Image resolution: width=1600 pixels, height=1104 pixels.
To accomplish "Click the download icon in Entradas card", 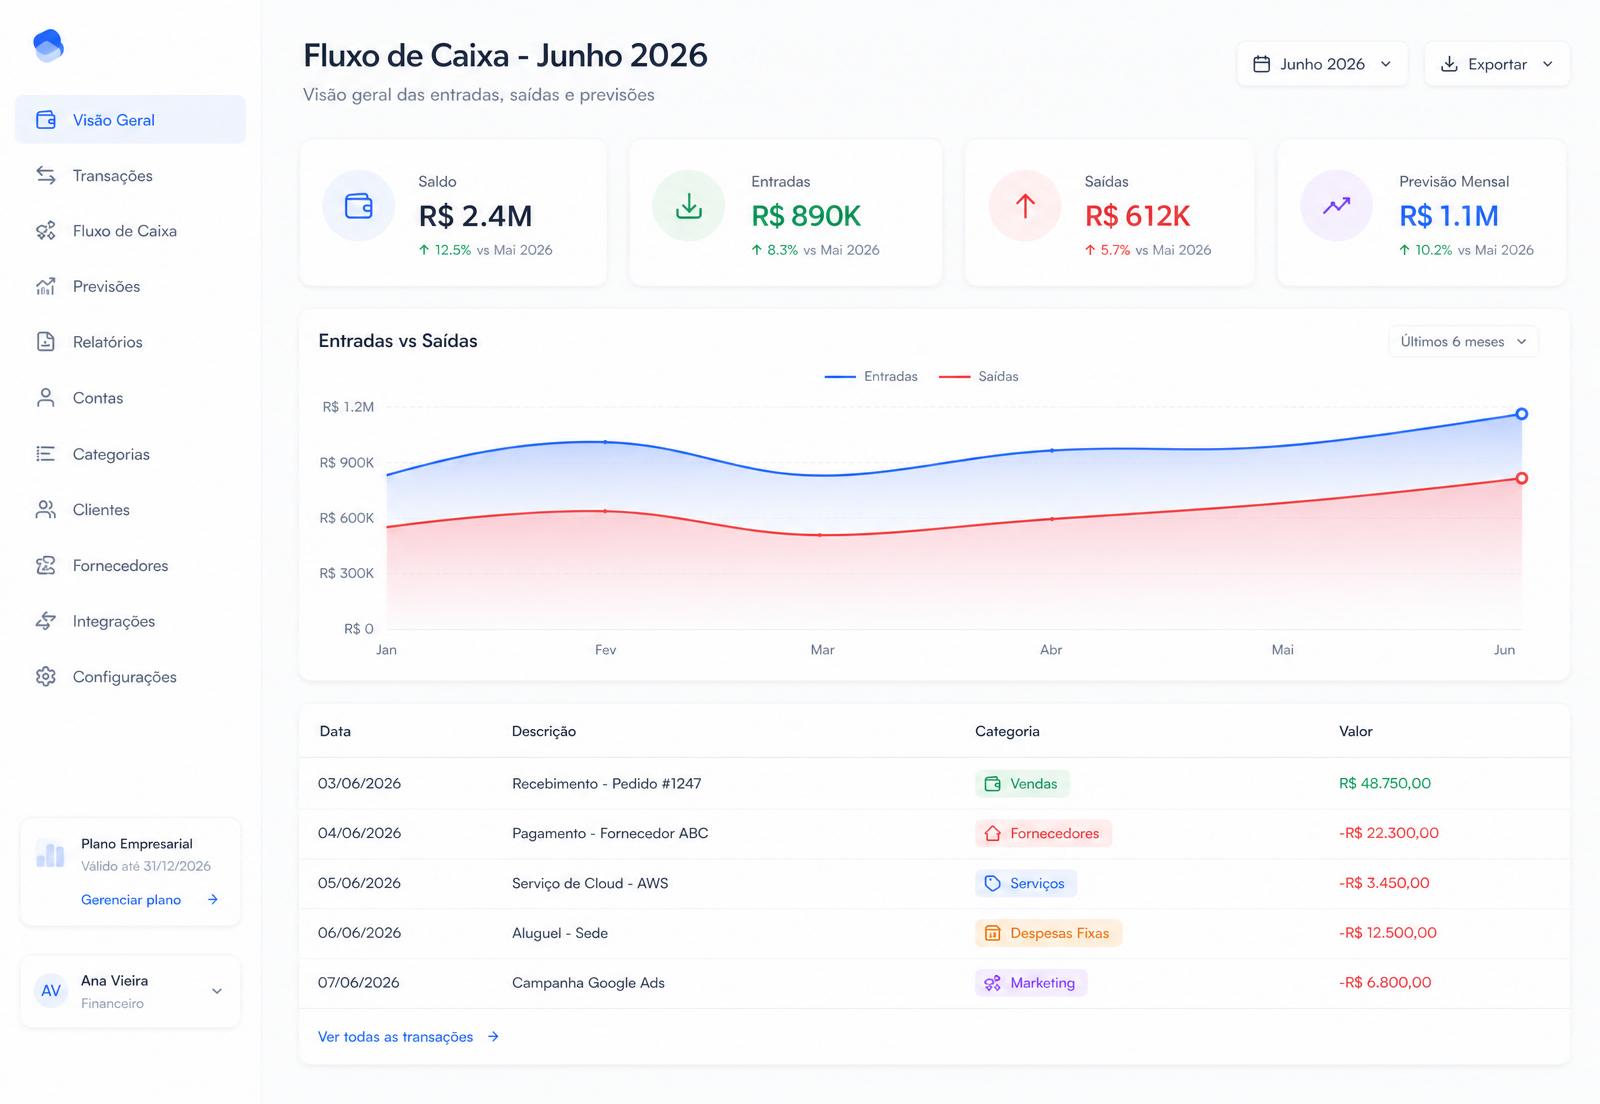I will point(688,206).
